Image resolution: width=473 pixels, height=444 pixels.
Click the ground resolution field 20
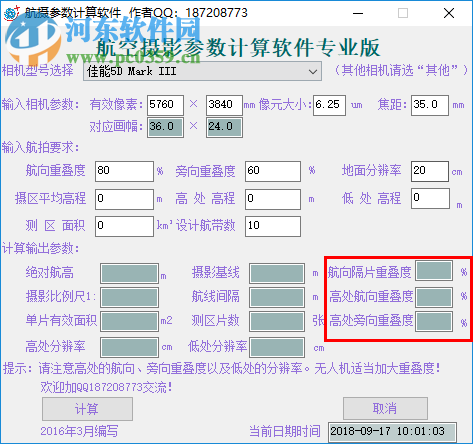(x=430, y=171)
